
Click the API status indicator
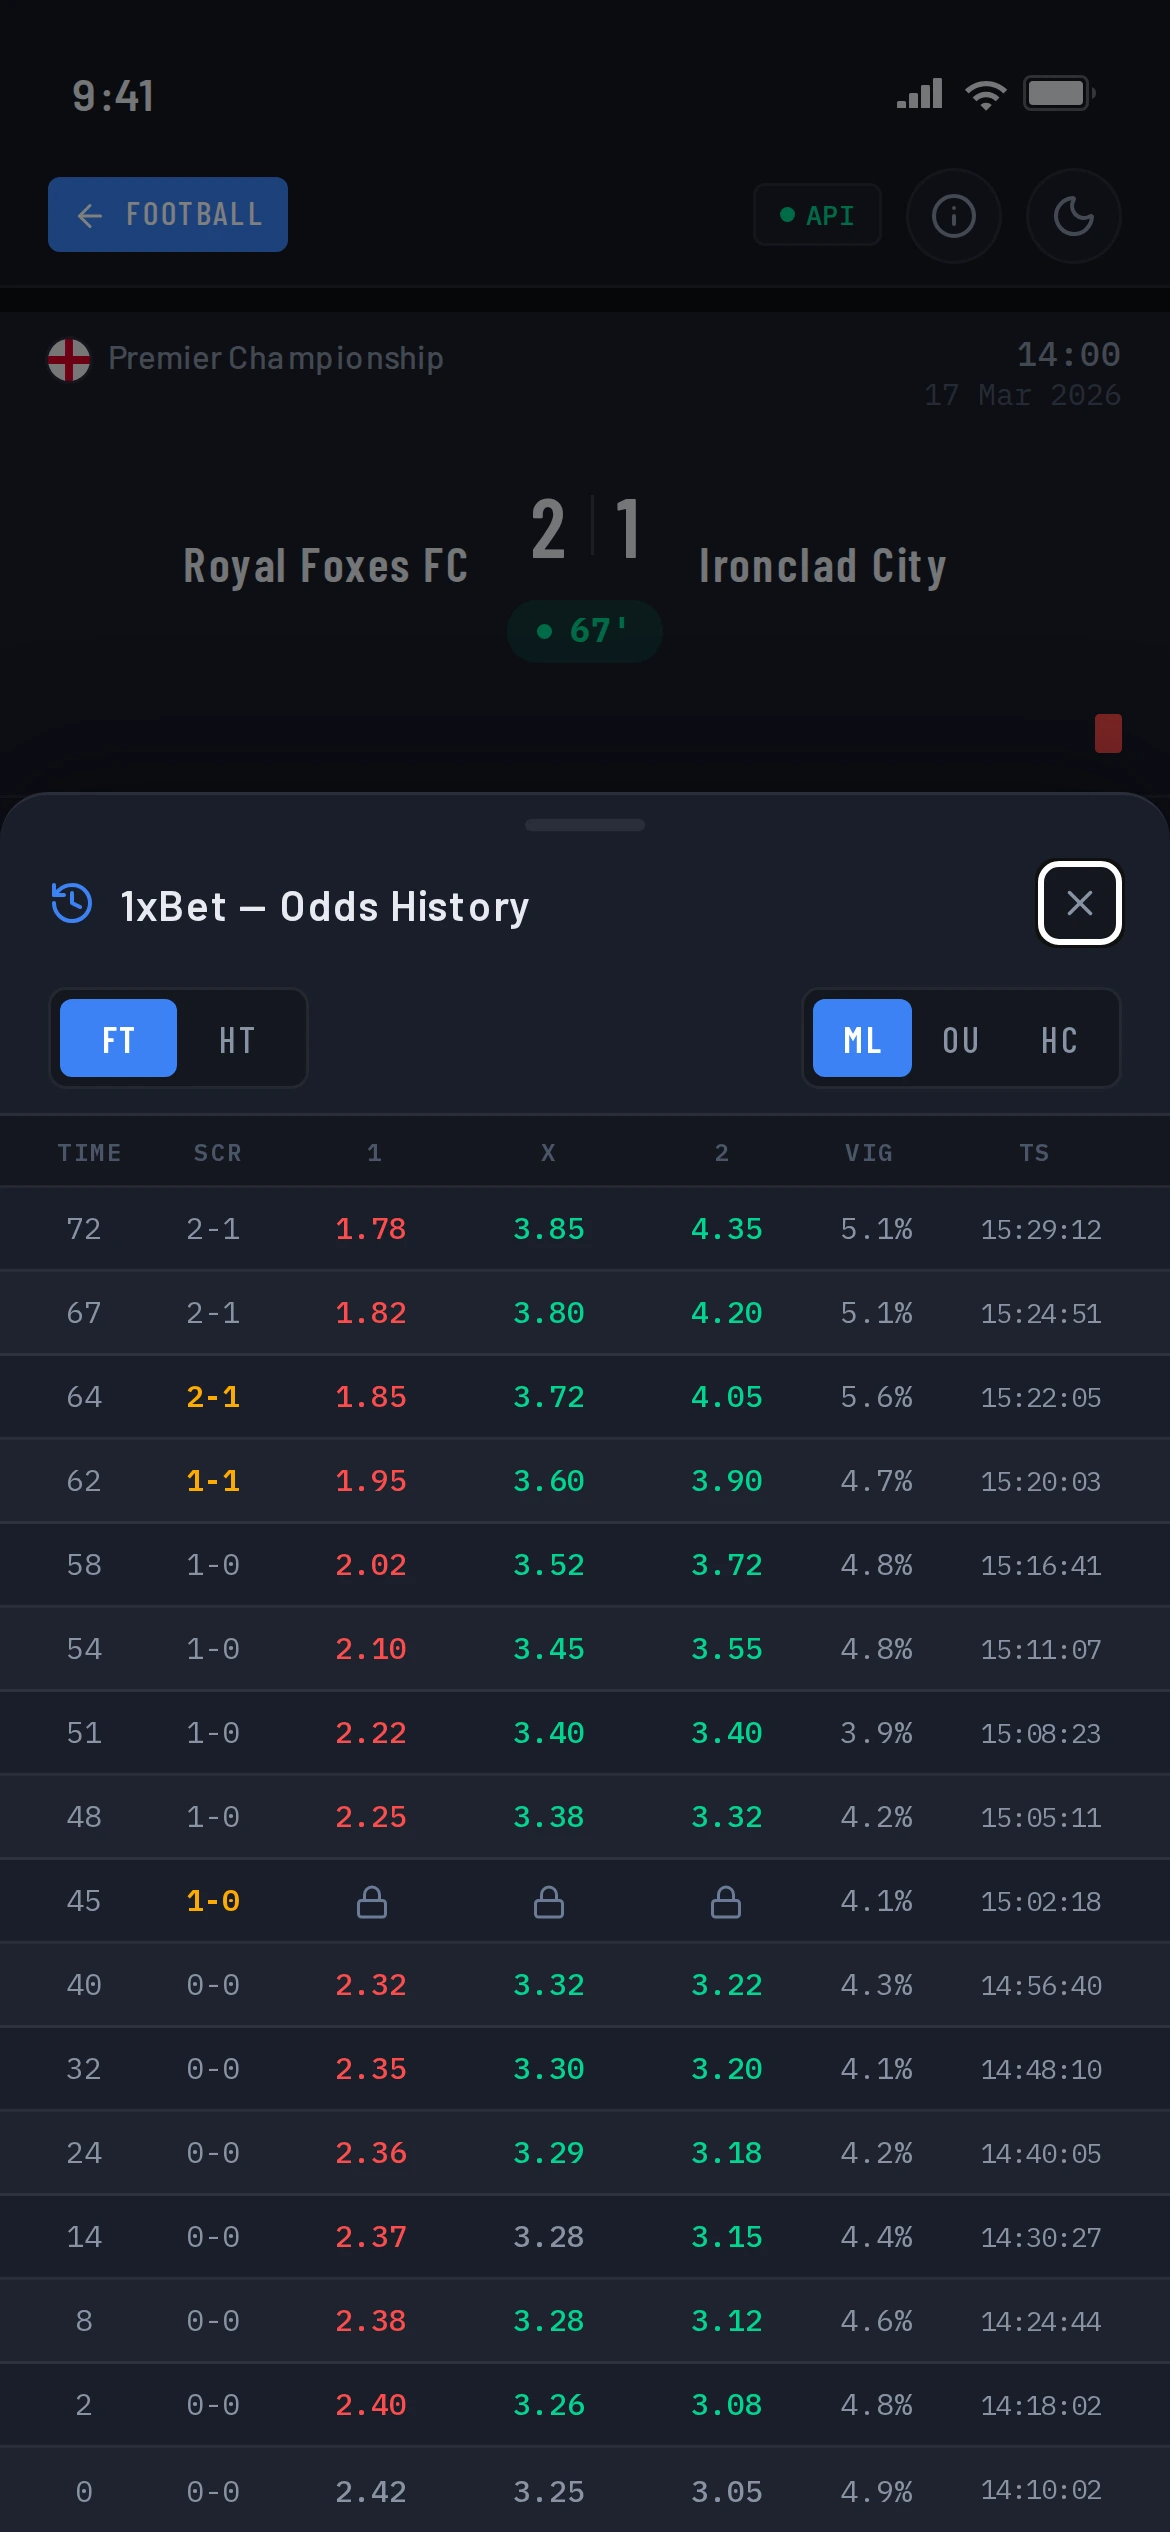pos(817,215)
